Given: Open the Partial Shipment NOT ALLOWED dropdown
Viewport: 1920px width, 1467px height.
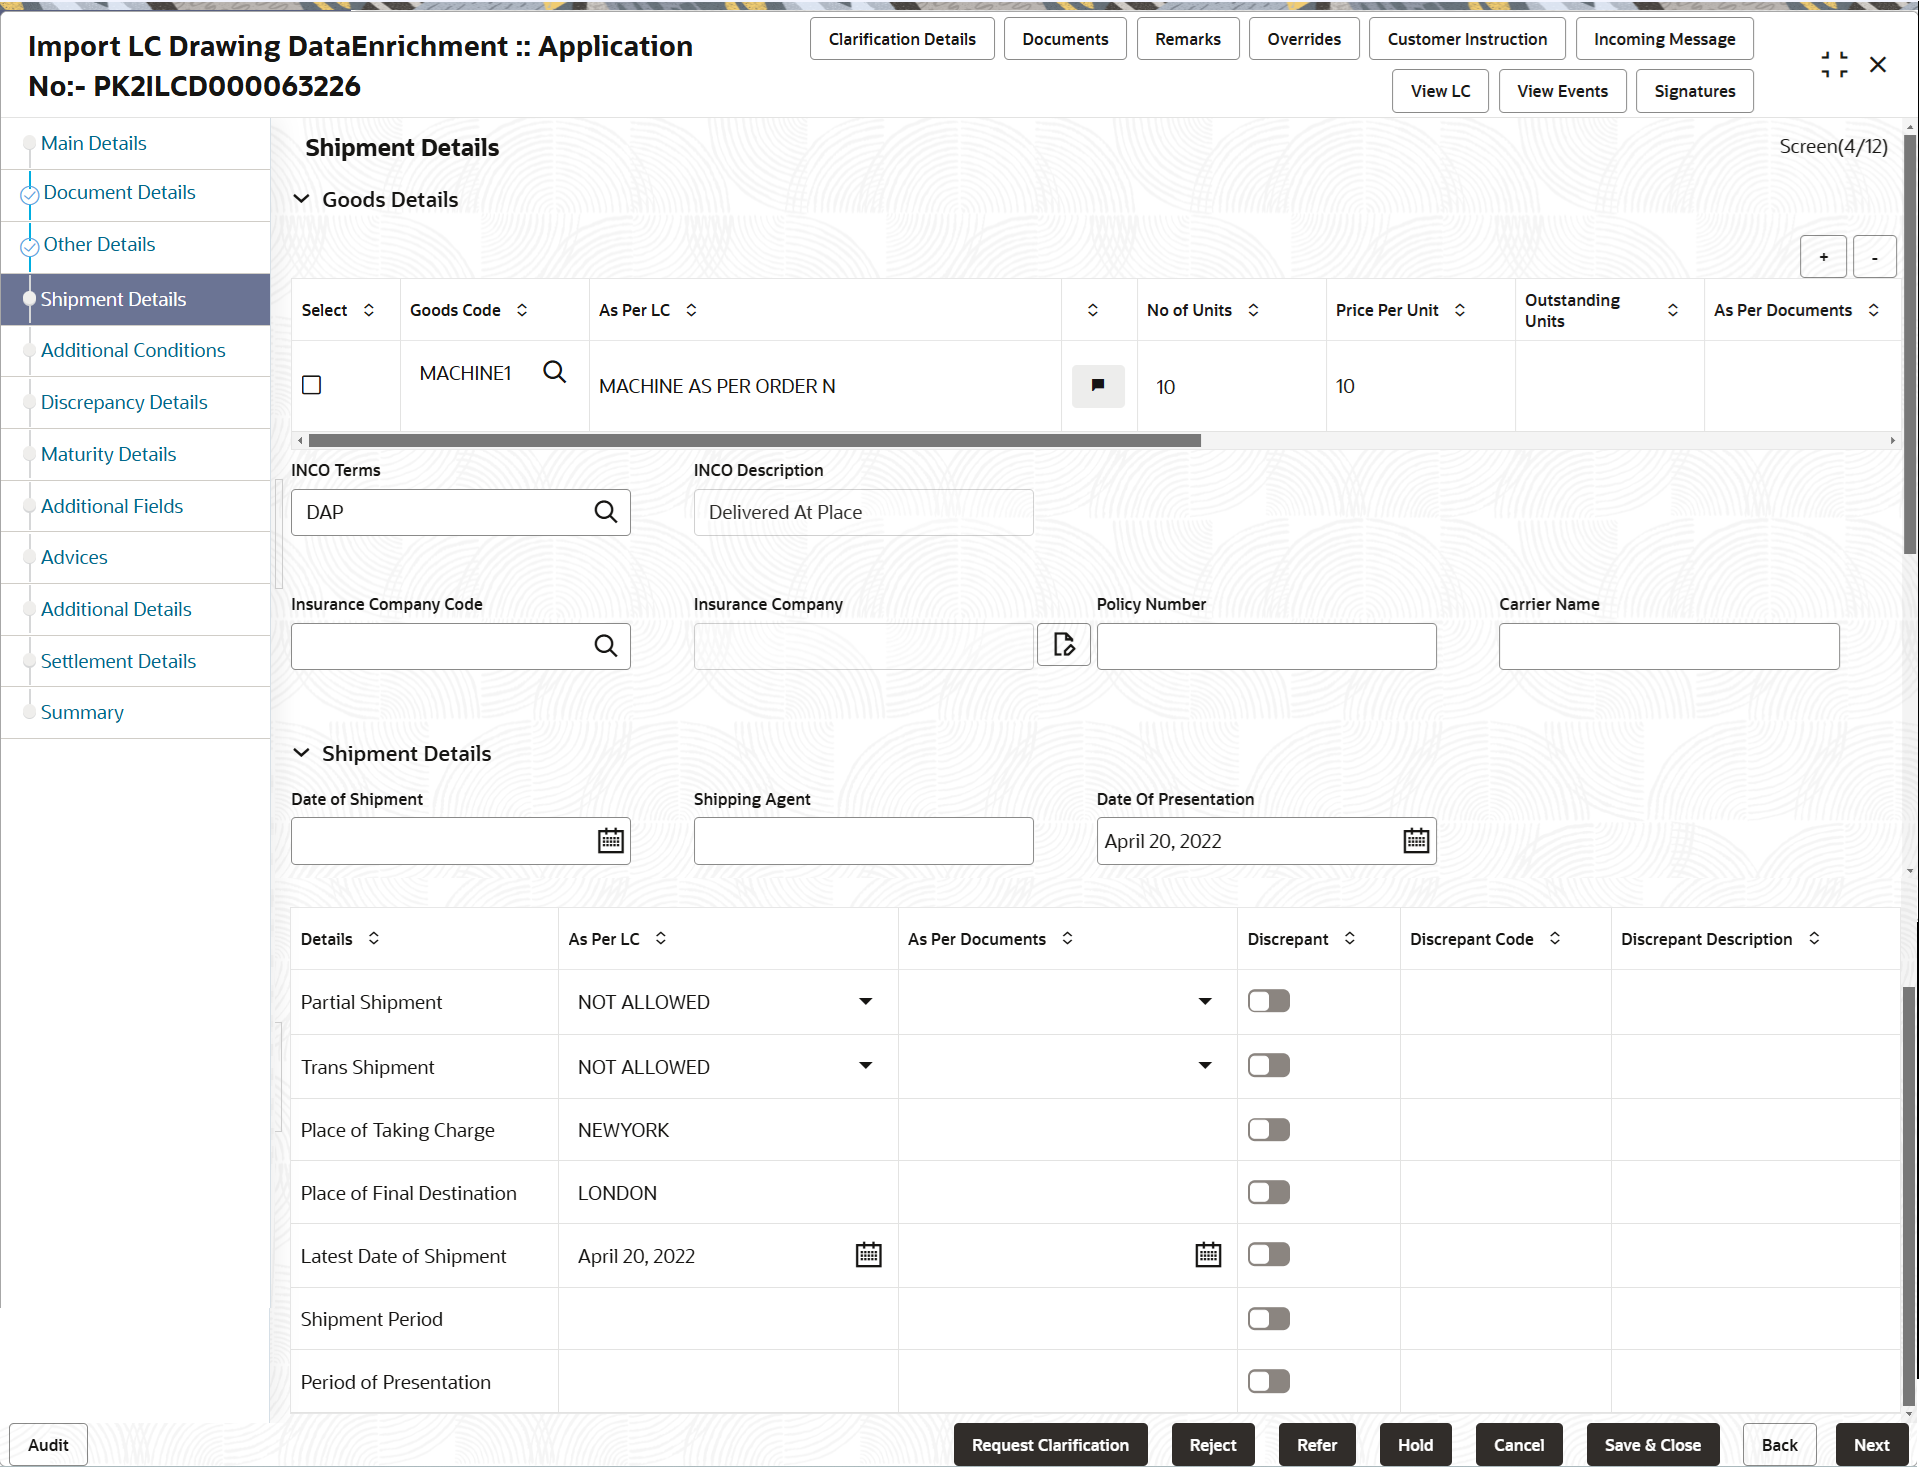Looking at the screenshot, I should tap(864, 1000).
